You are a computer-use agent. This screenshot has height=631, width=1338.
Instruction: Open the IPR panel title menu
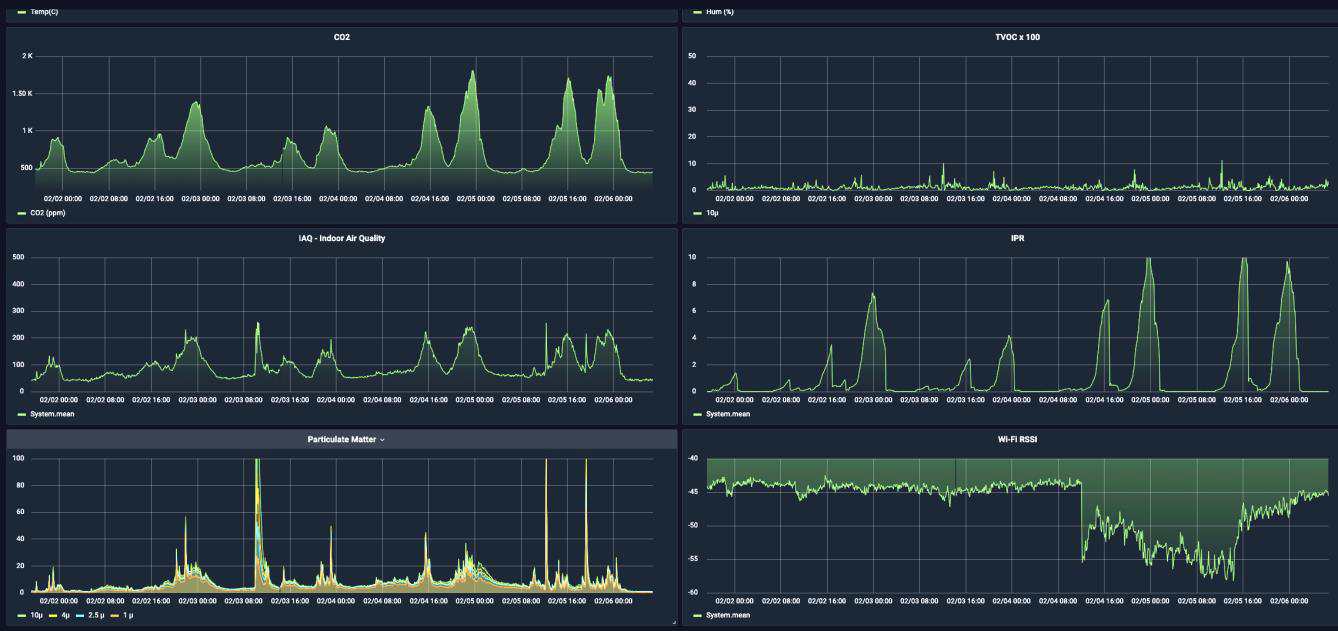click(1009, 238)
